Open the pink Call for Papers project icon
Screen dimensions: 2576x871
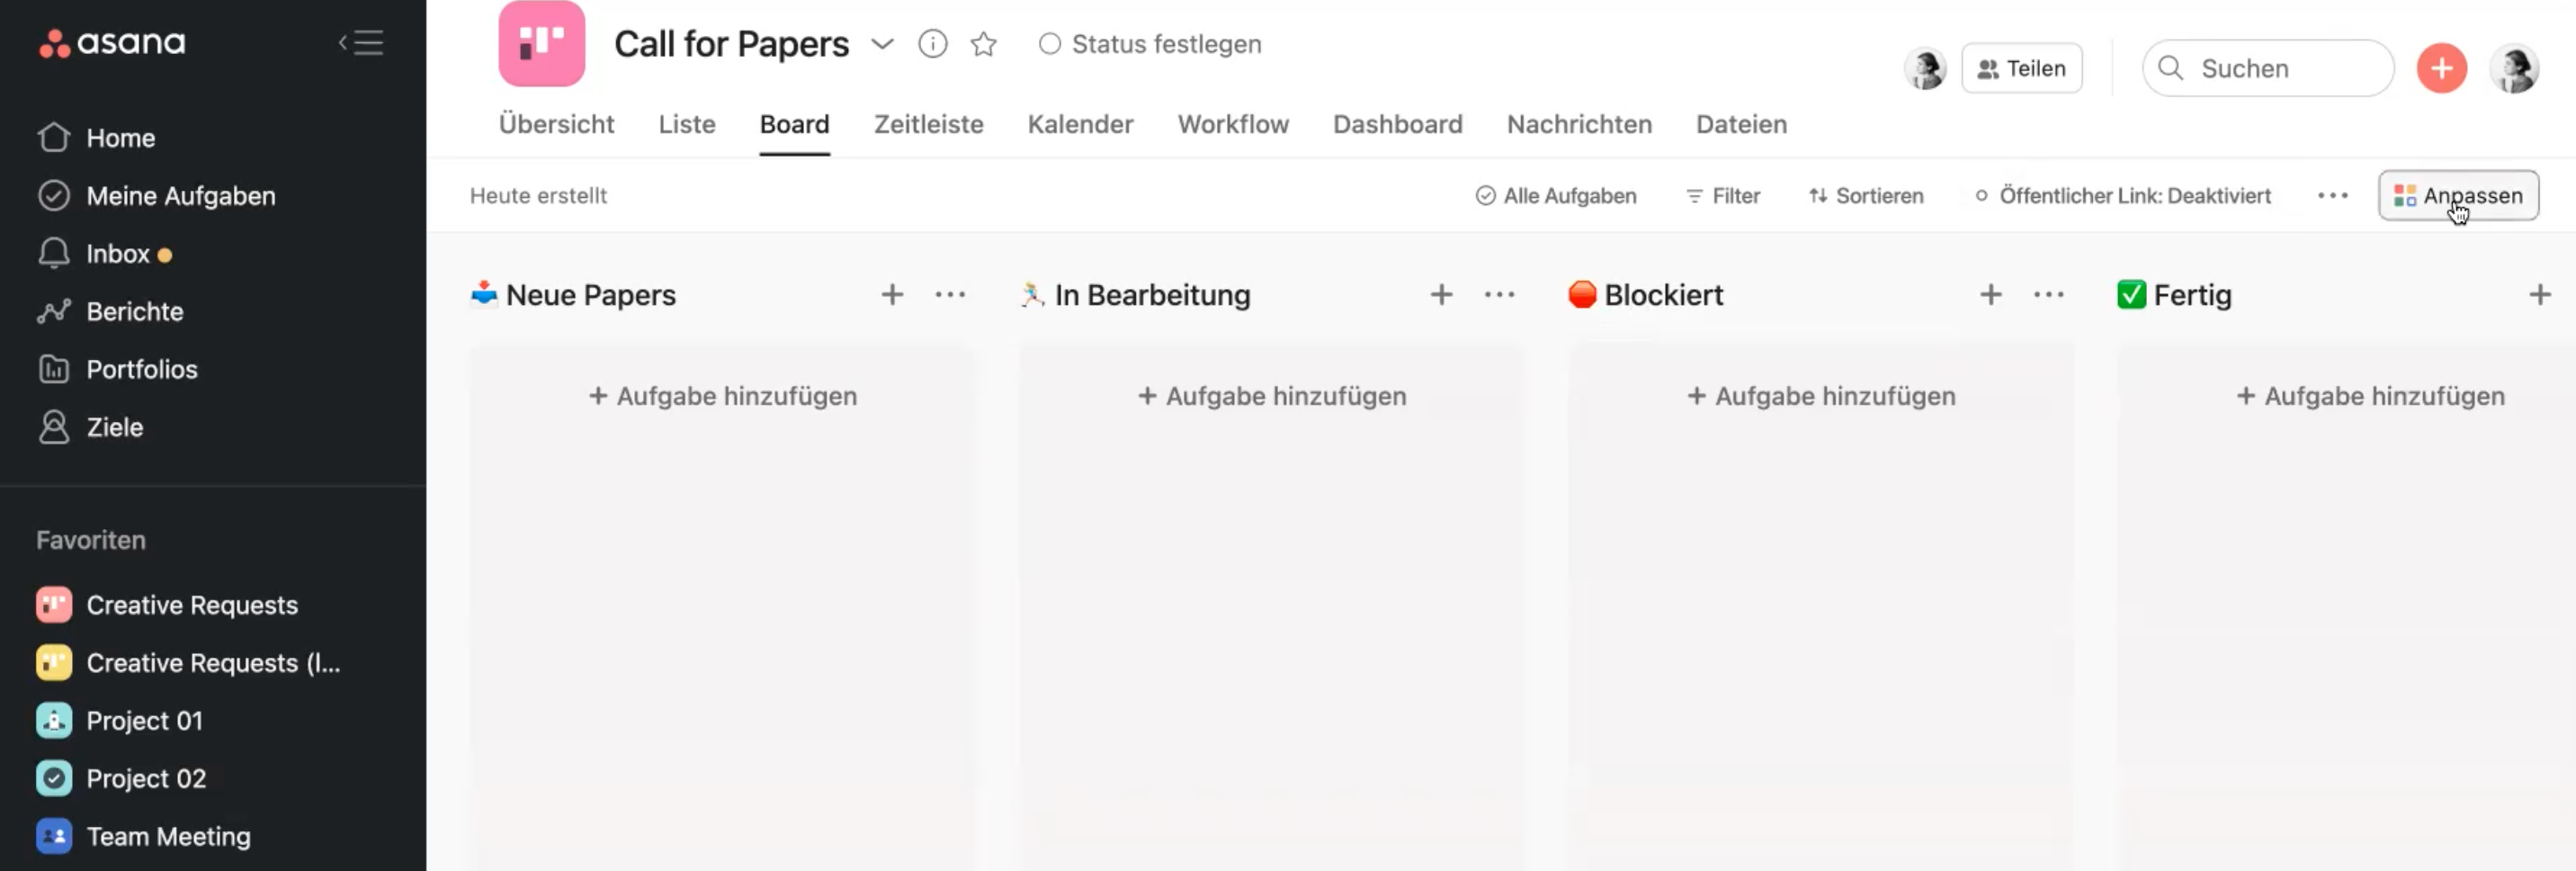tap(541, 44)
